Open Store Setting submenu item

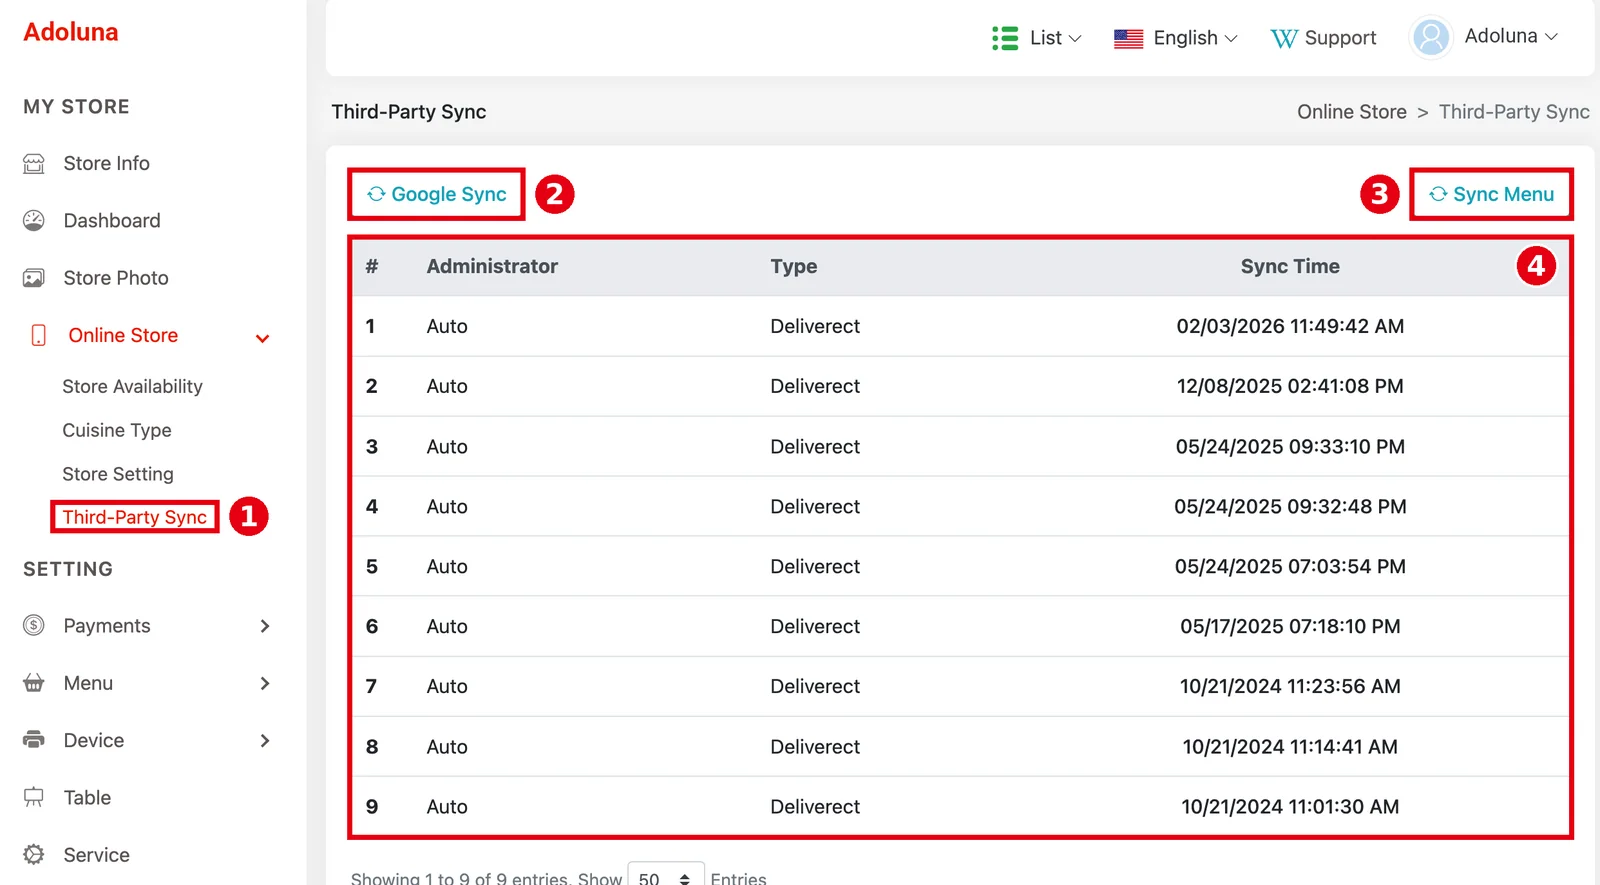118,474
